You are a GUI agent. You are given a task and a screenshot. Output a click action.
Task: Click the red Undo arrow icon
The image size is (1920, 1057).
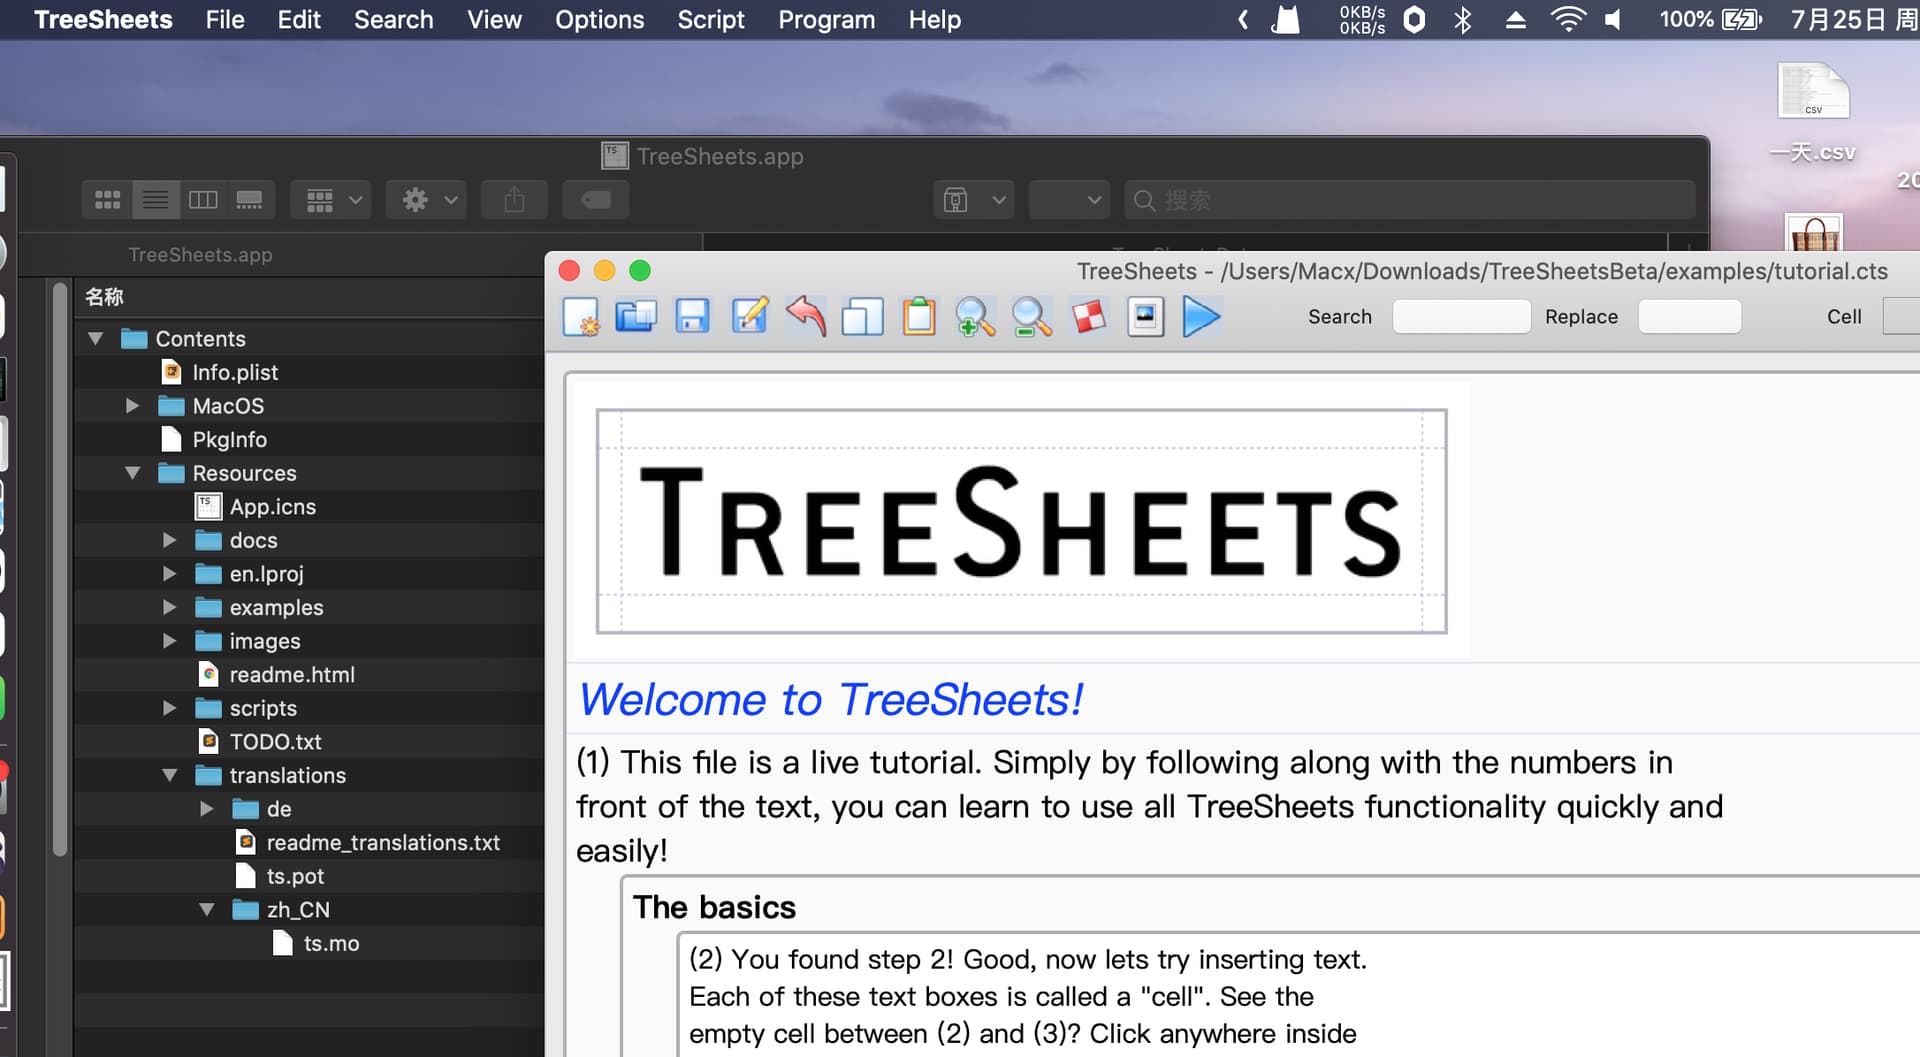pos(806,317)
